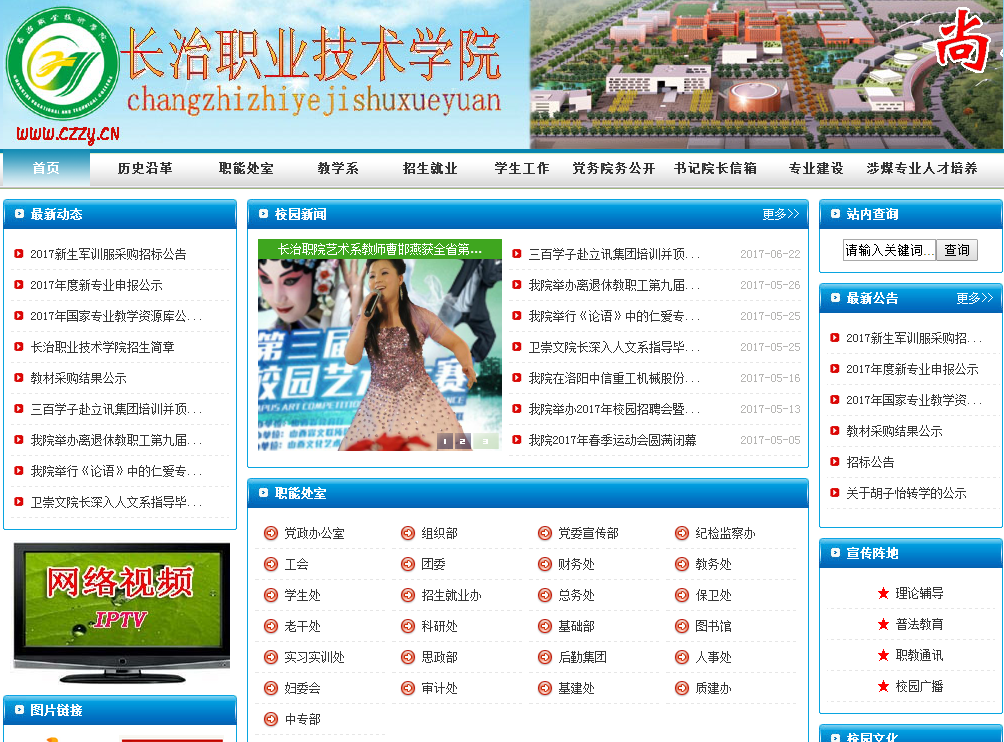Click the keyword search input field
Viewport: 1004px width, 742px height.
pyautogui.click(x=889, y=250)
